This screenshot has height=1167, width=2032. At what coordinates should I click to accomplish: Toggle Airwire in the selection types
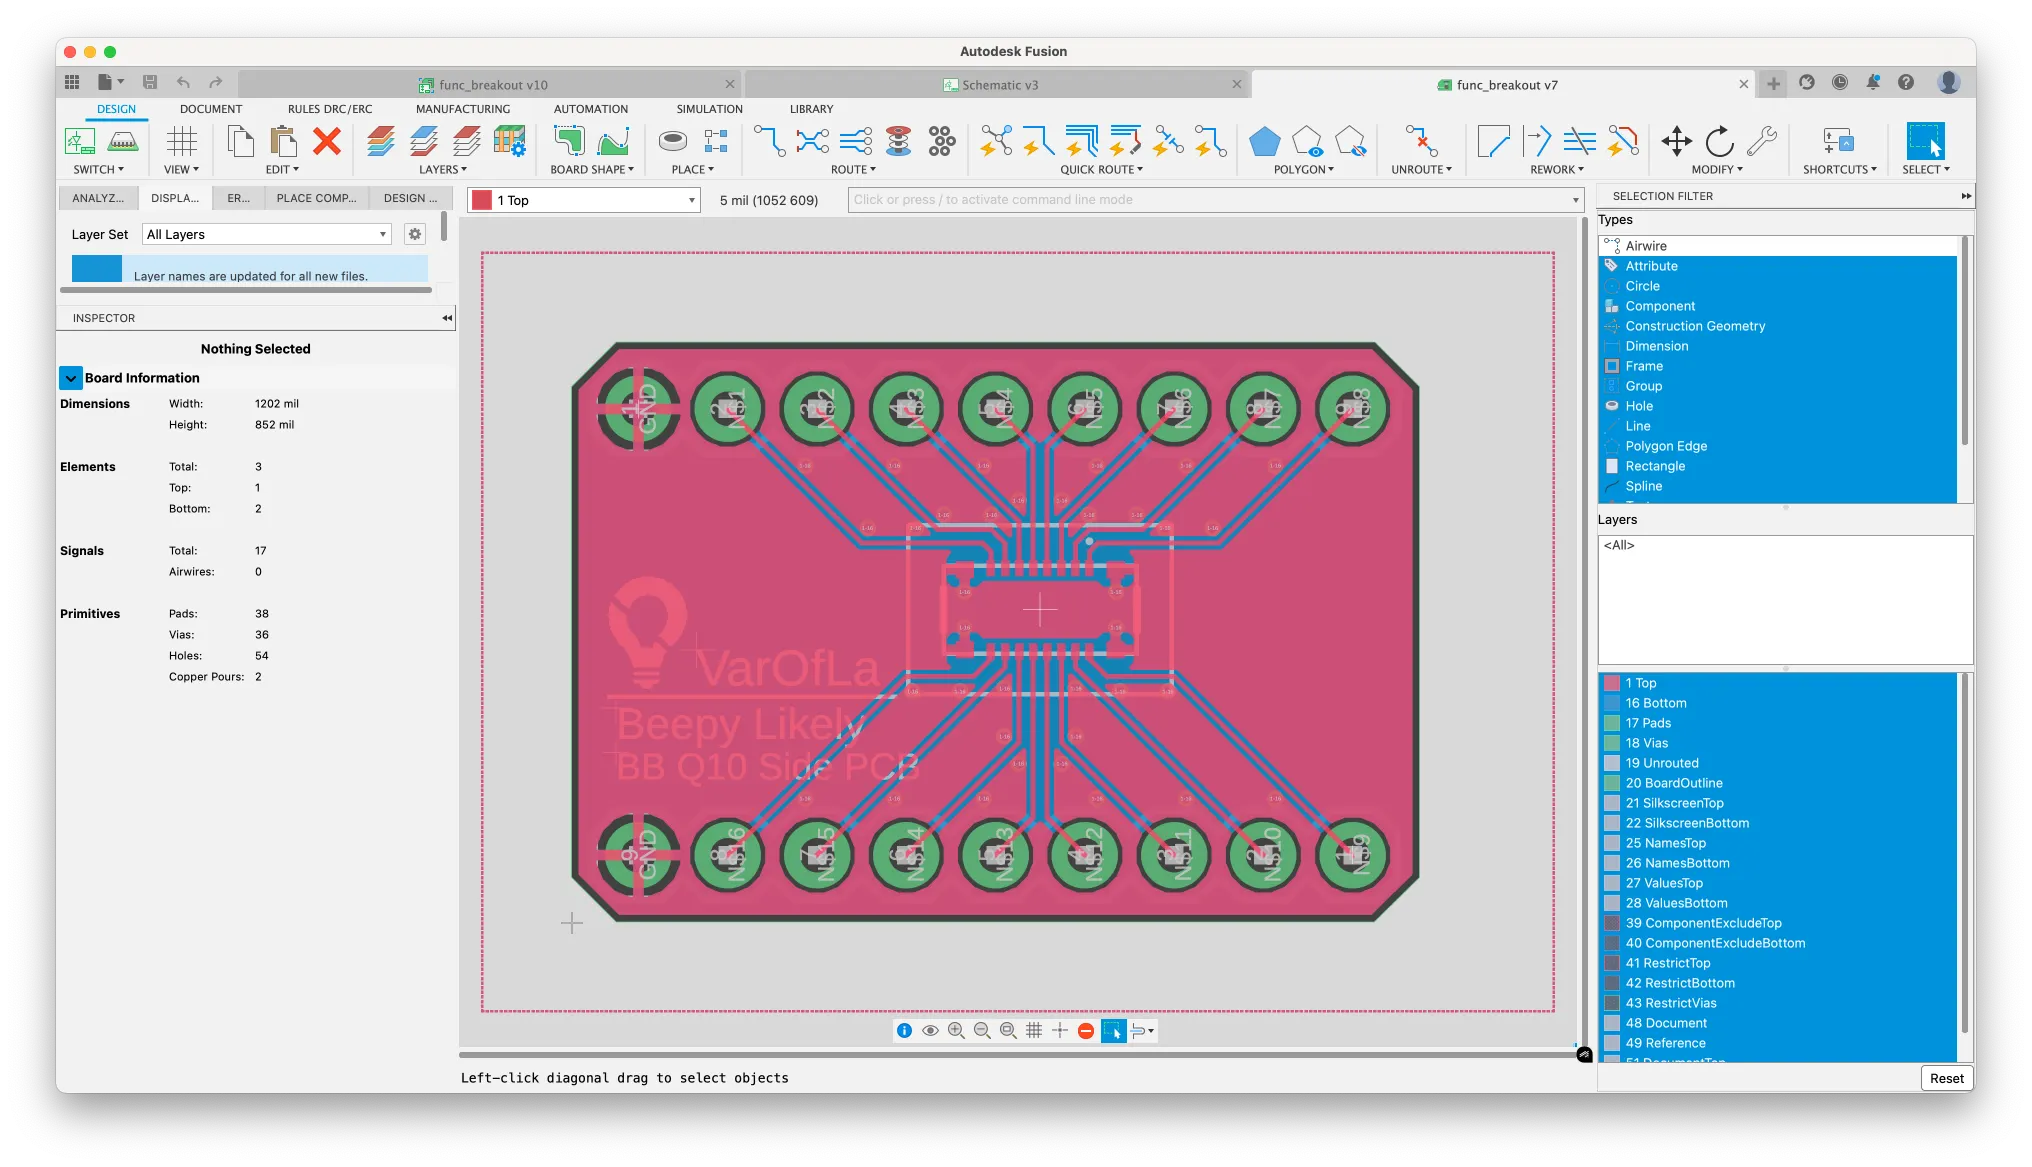pyautogui.click(x=1645, y=246)
